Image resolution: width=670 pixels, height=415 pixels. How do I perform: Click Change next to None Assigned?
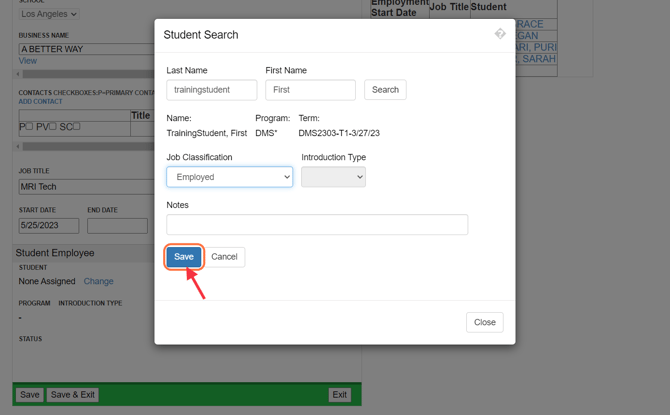tap(98, 281)
